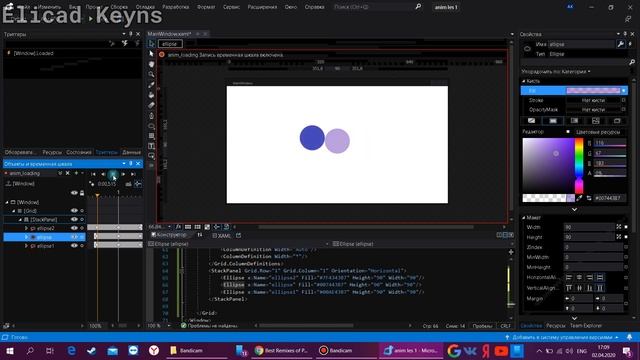Open Сборка menu
This screenshot has height=360, width=640.
120,7
